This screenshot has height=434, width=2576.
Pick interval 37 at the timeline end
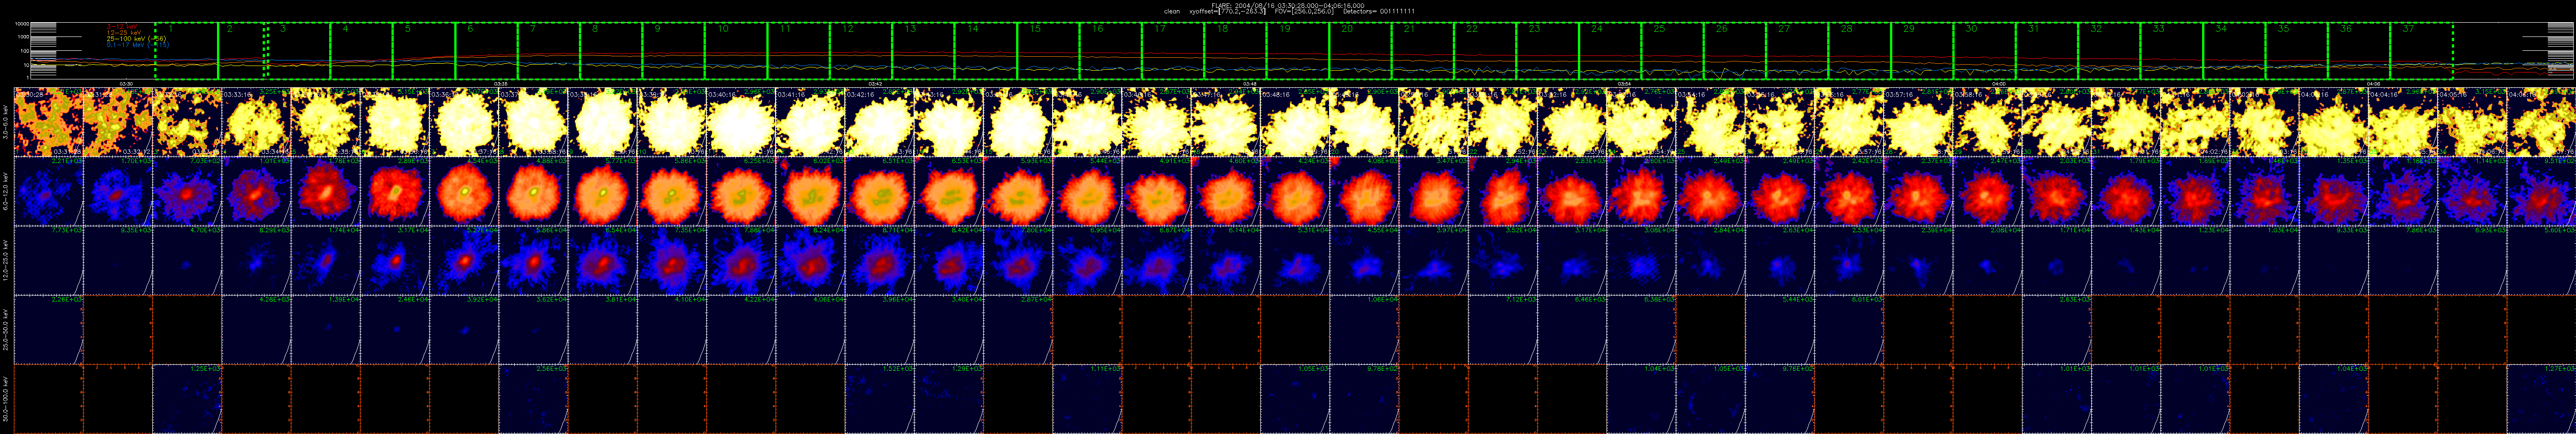pos(2422,50)
